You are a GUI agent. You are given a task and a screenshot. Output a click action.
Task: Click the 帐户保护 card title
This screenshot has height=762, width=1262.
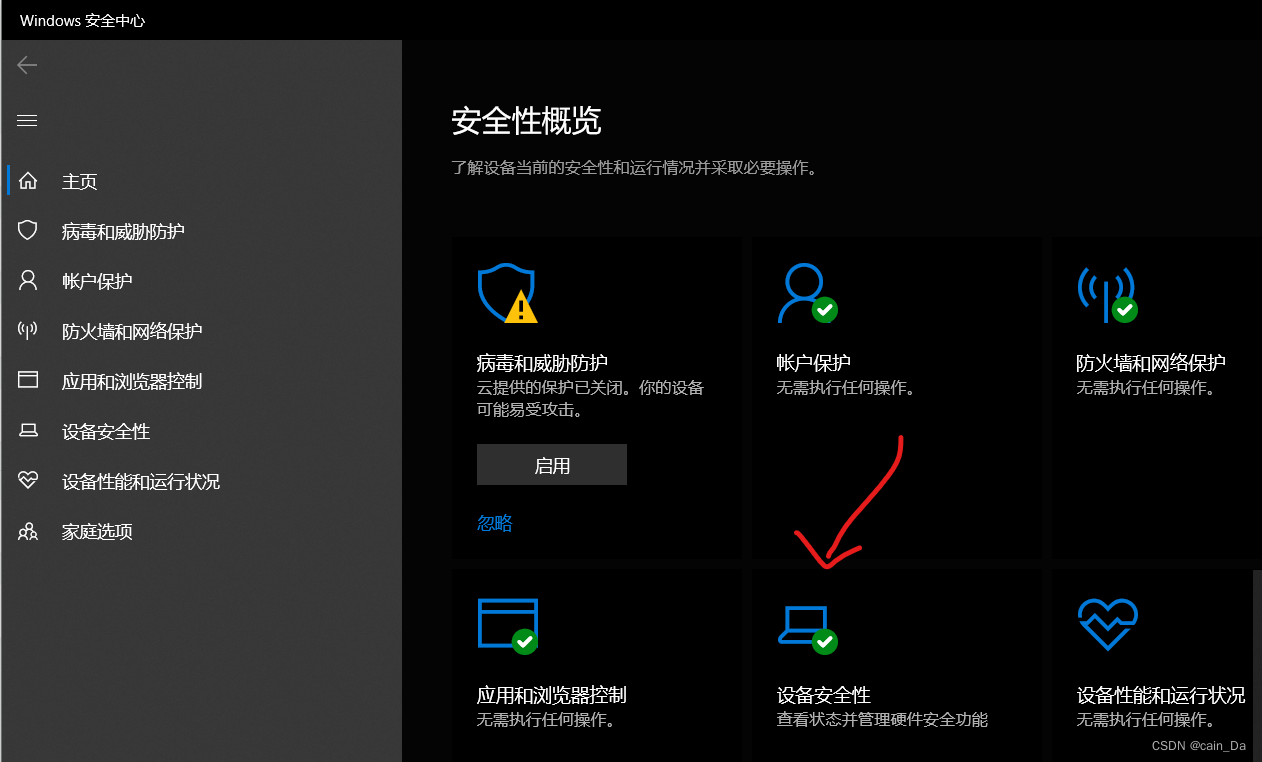point(813,362)
